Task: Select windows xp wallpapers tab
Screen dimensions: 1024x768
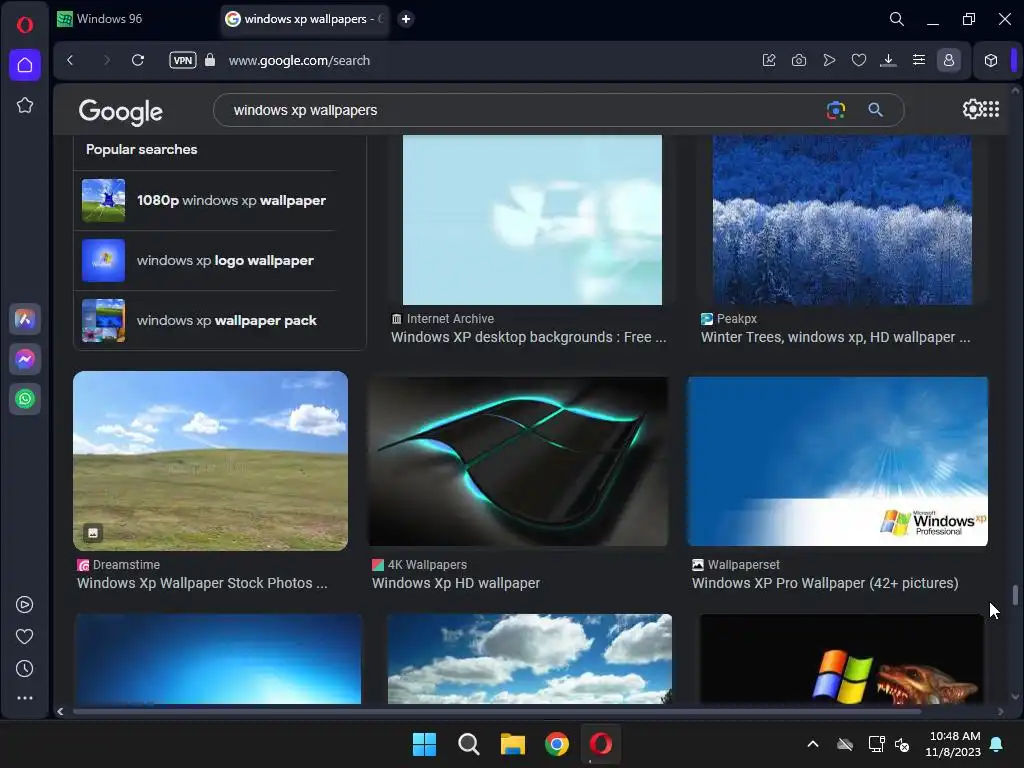Action: [x=305, y=19]
